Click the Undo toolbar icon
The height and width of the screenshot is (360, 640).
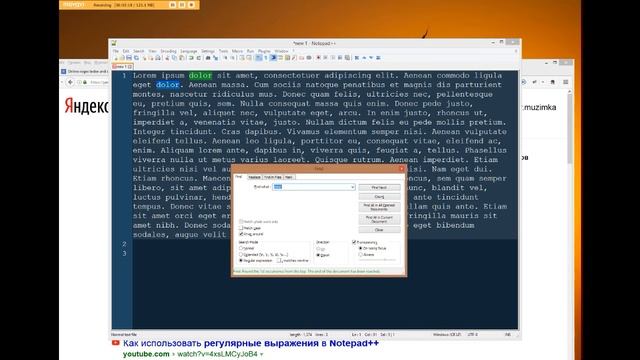click(x=191, y=58)
